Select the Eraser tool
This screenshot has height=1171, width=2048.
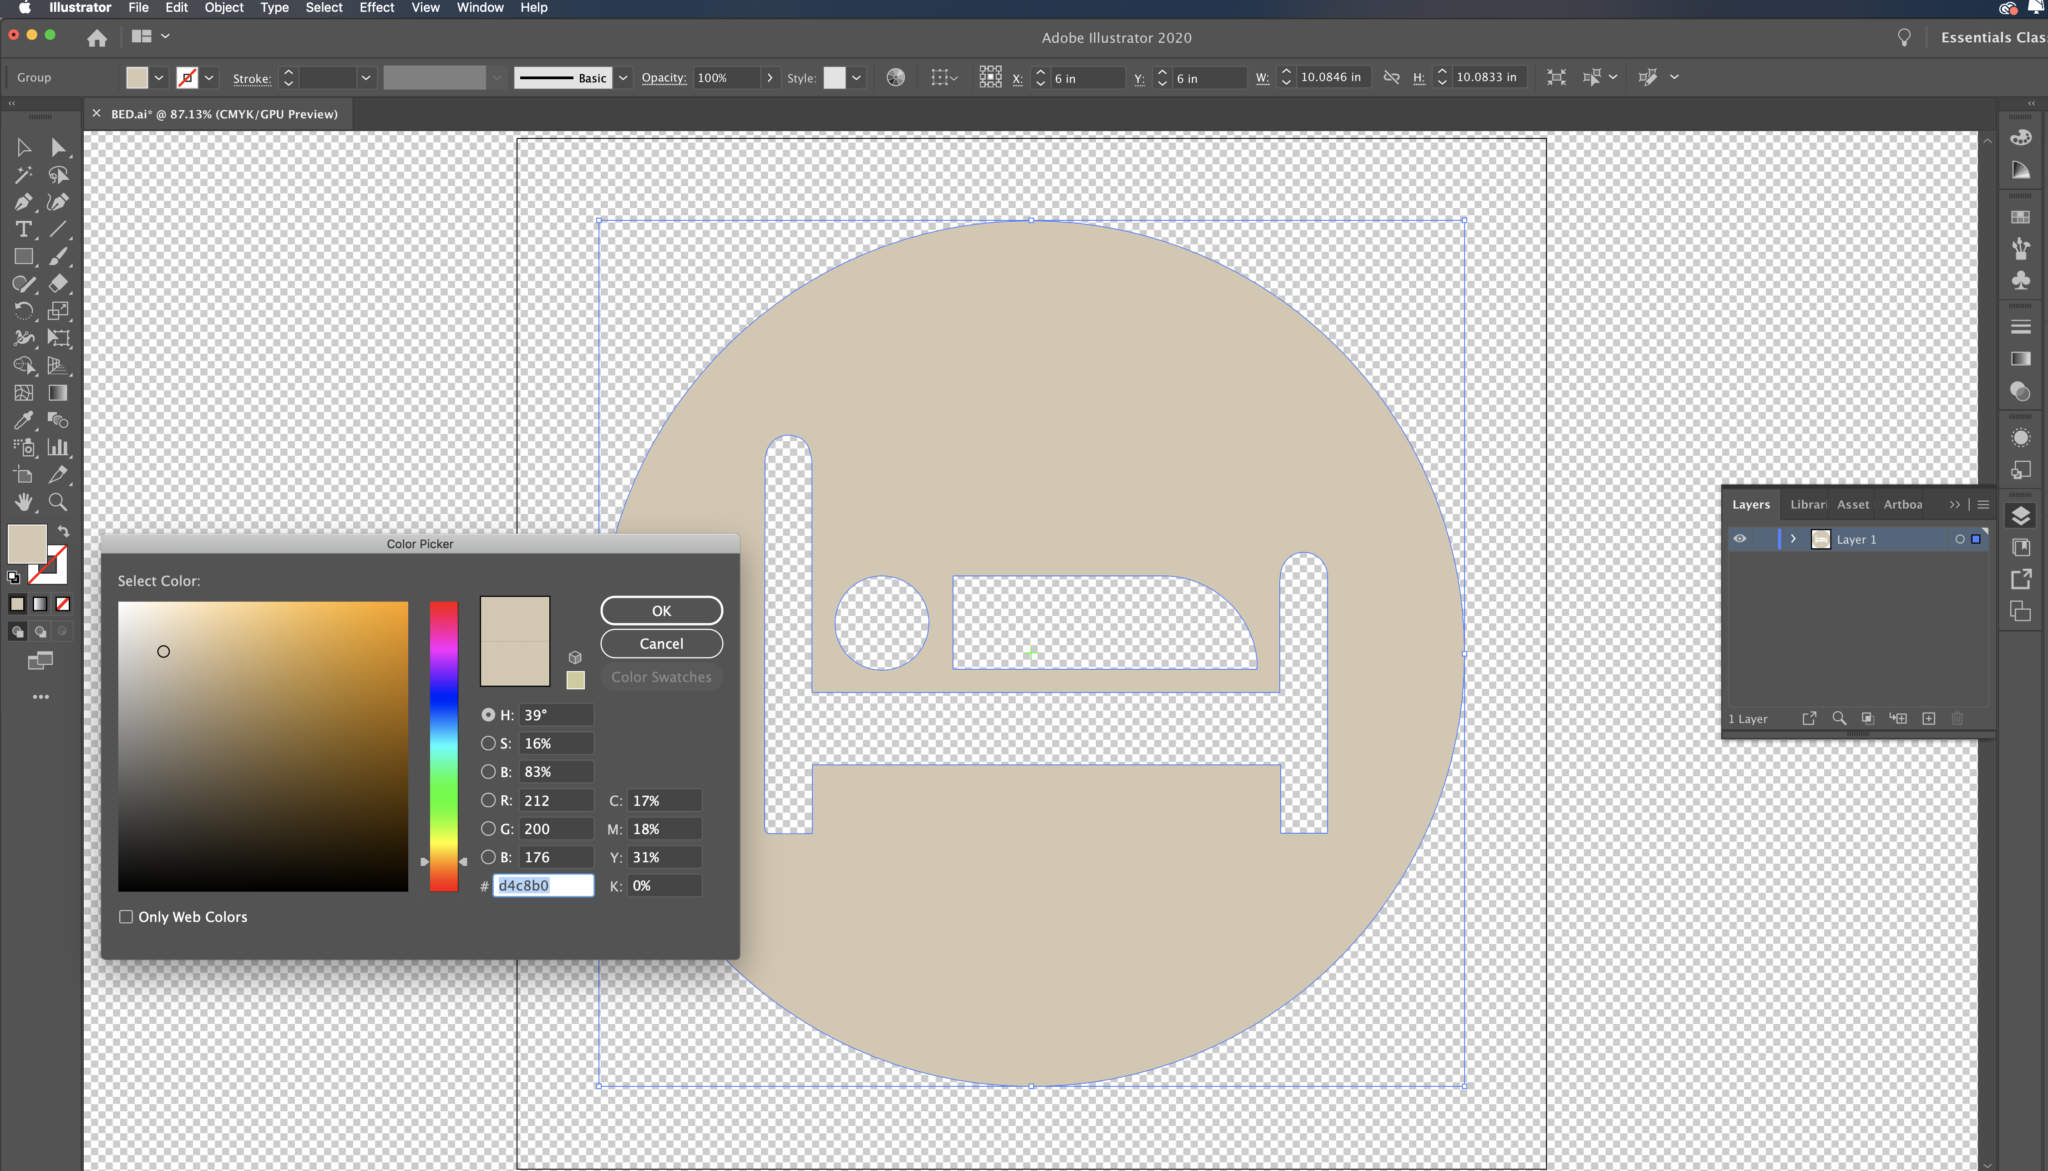pyautogui.click(x=58, y=285)
